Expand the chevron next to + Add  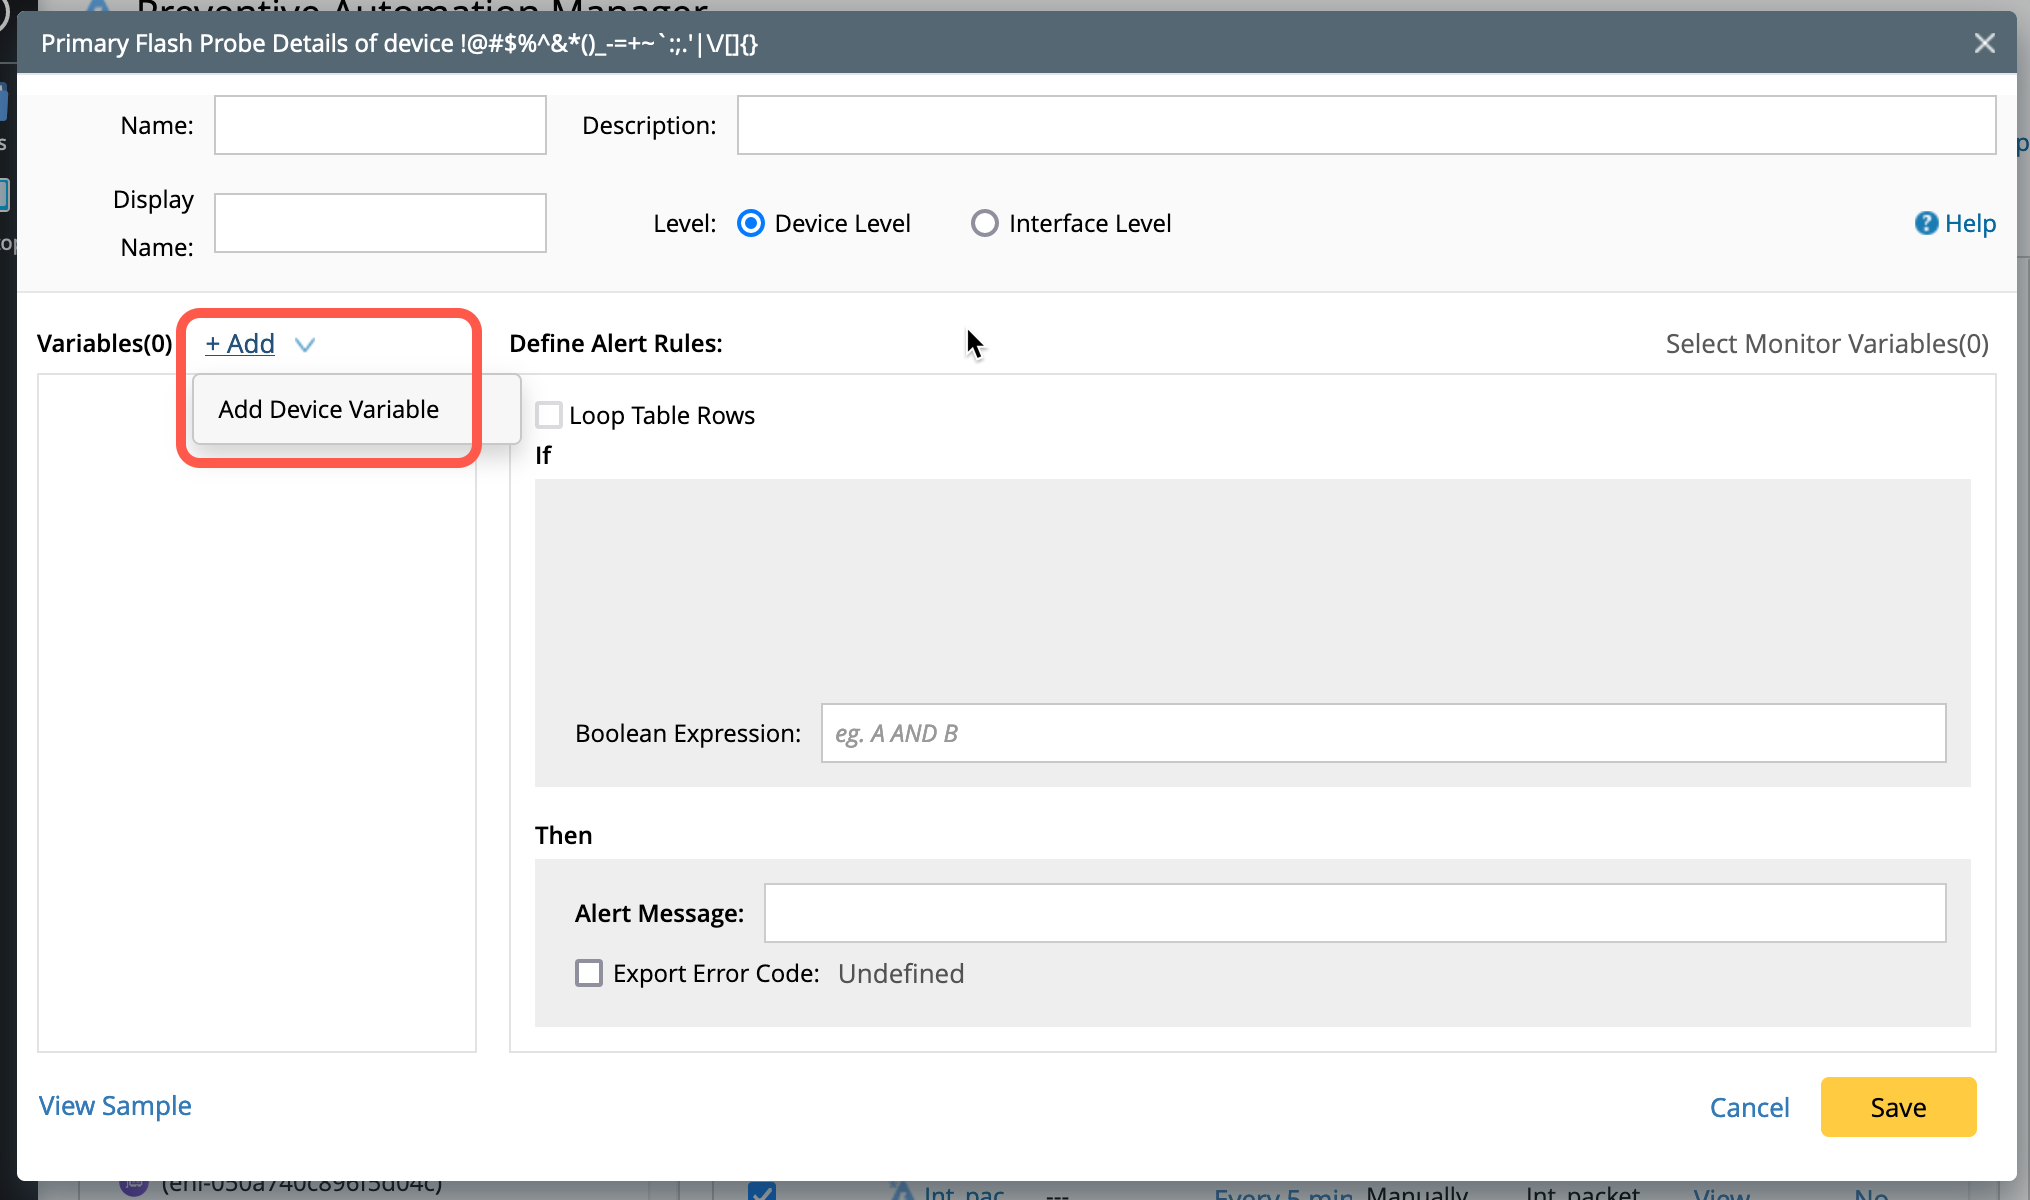pyautogui.click(x=305, y=344)
